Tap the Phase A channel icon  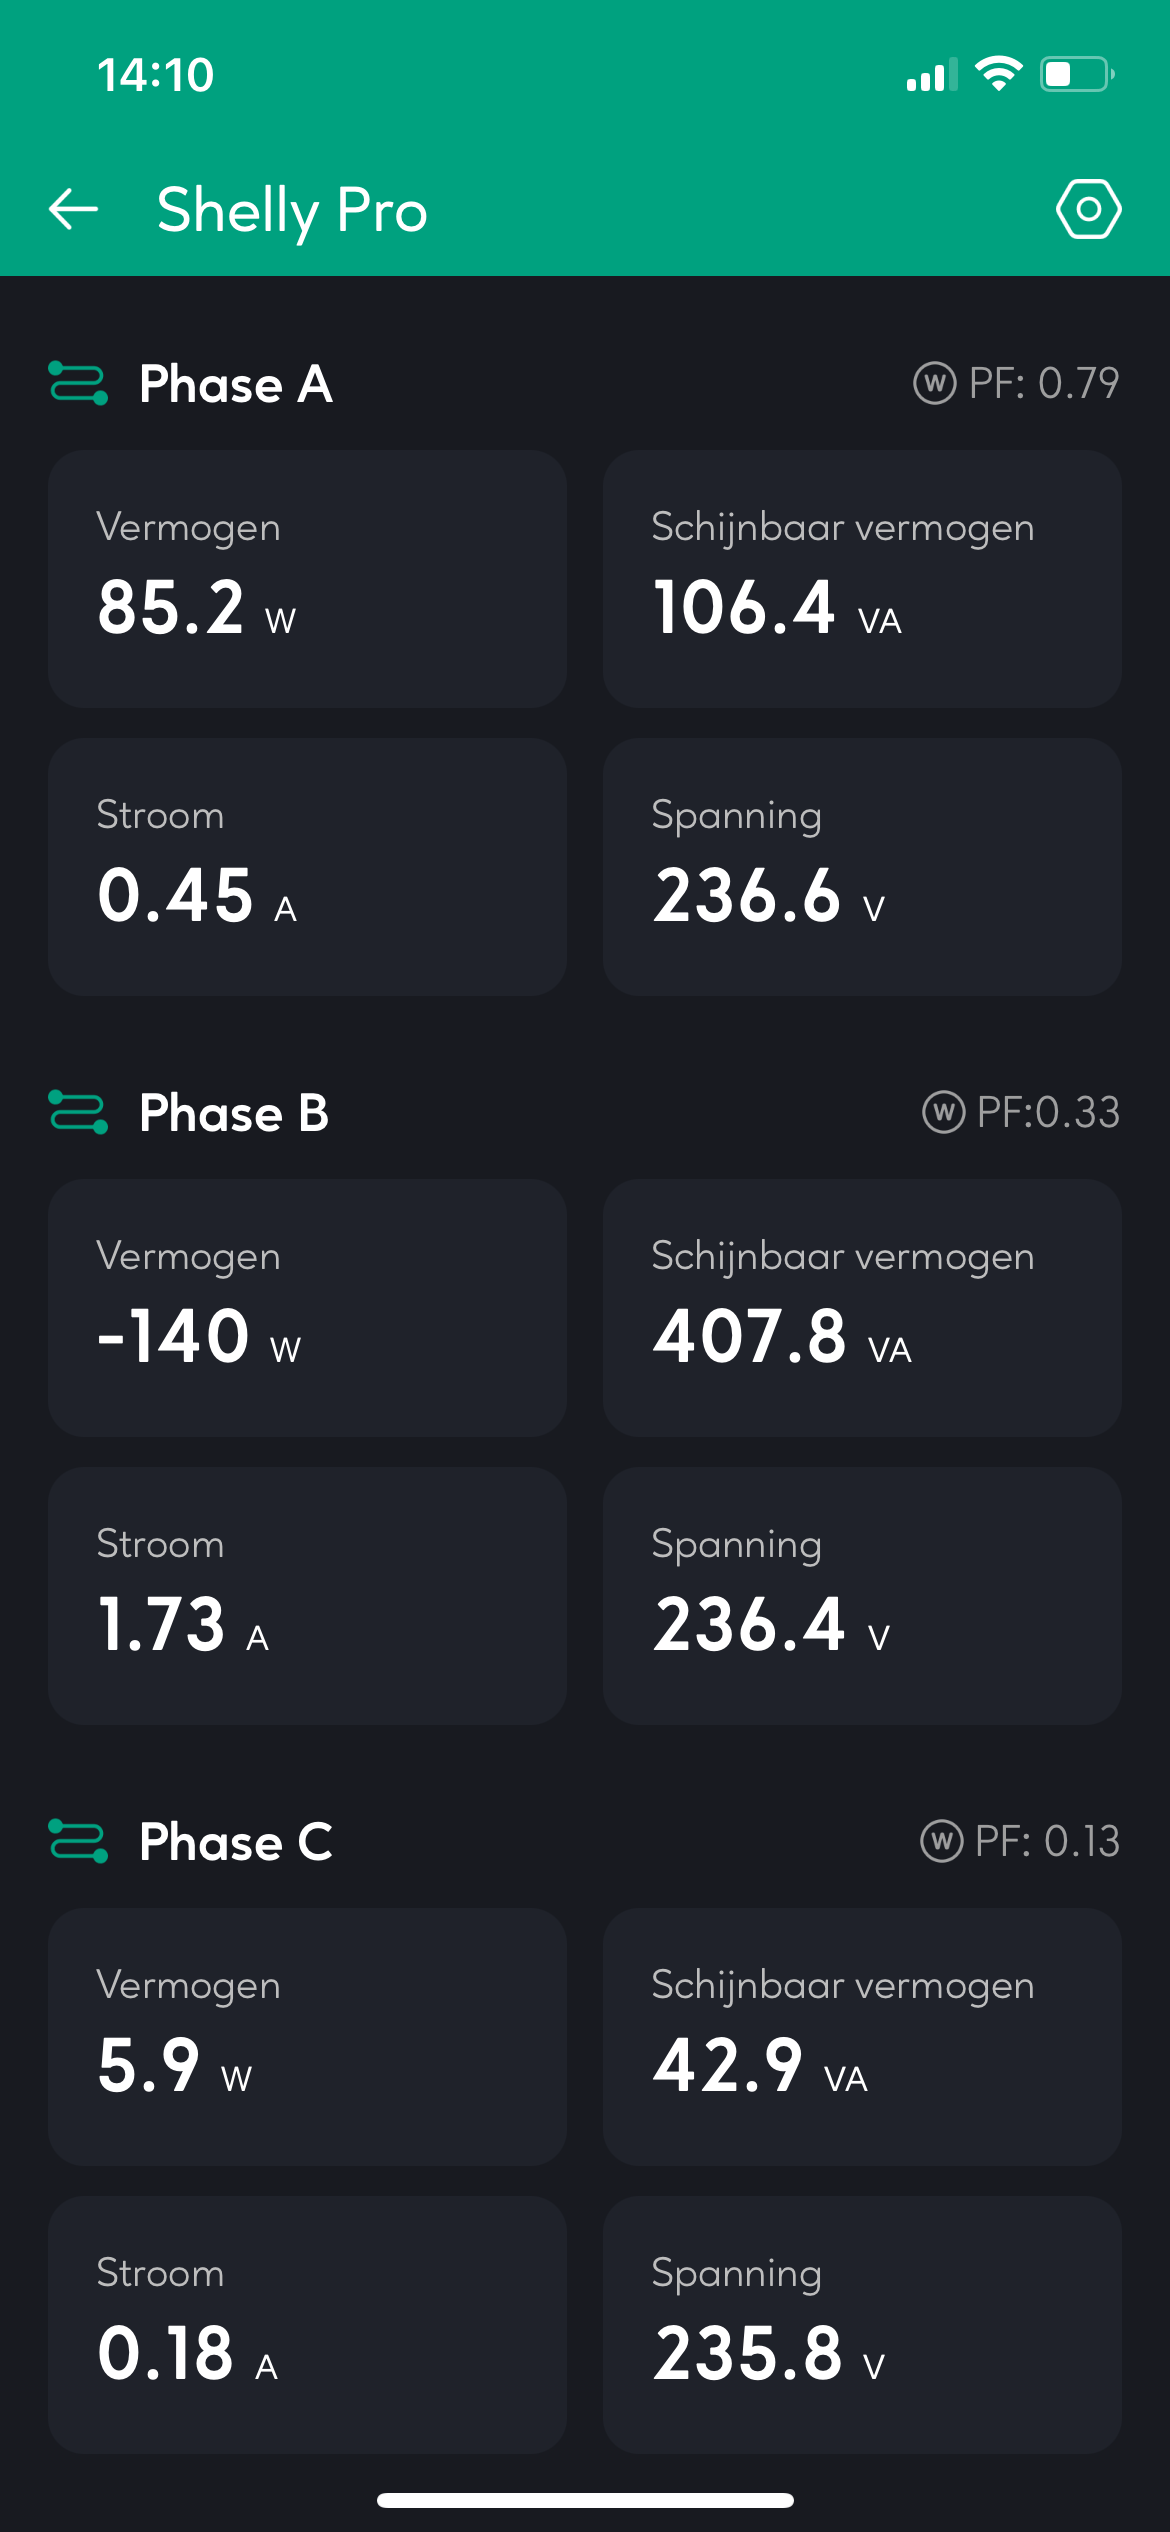pyautogui.click(x=78, y=384)
